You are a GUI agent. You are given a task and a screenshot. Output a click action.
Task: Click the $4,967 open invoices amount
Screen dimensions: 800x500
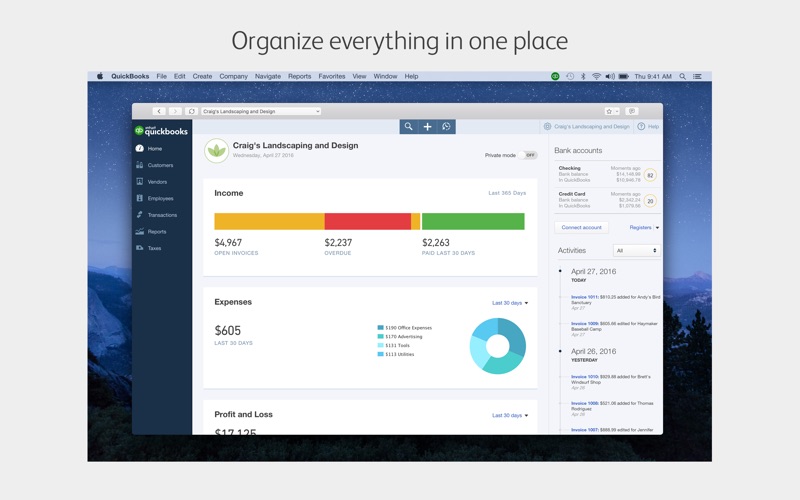(228, 242)
